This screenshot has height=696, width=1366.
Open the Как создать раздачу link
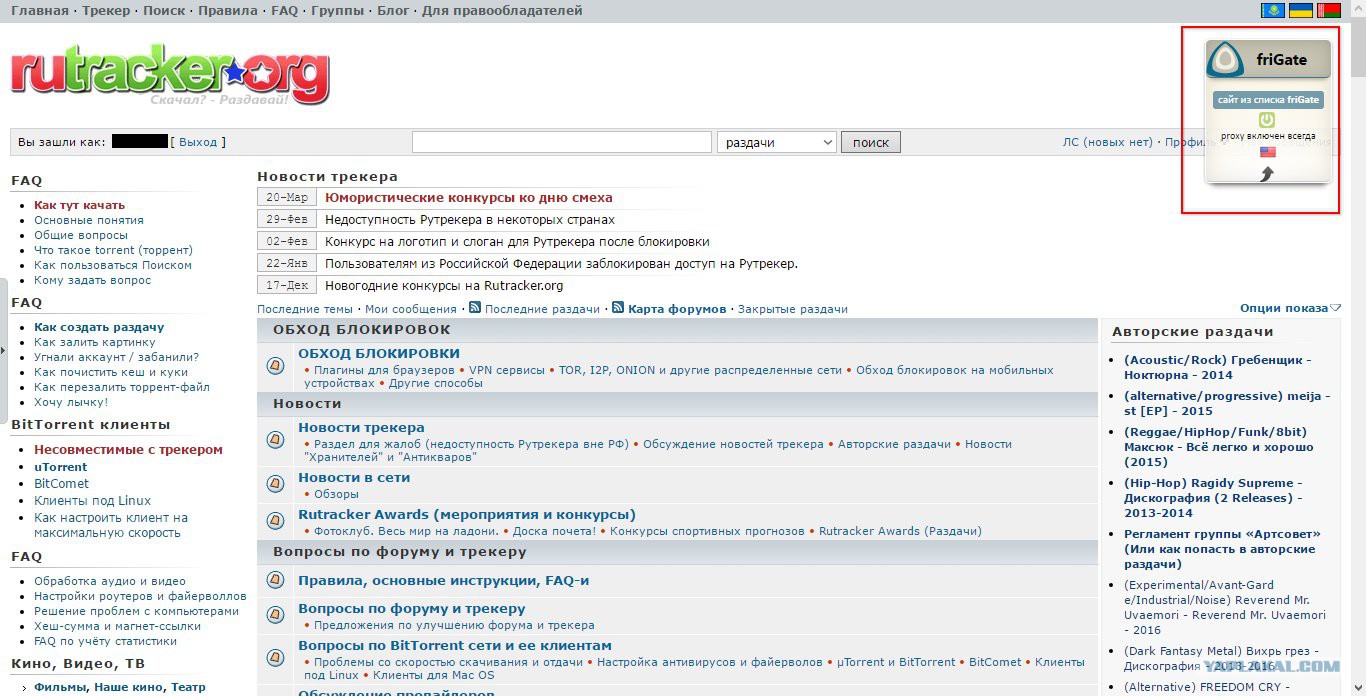tap(99, 327)
